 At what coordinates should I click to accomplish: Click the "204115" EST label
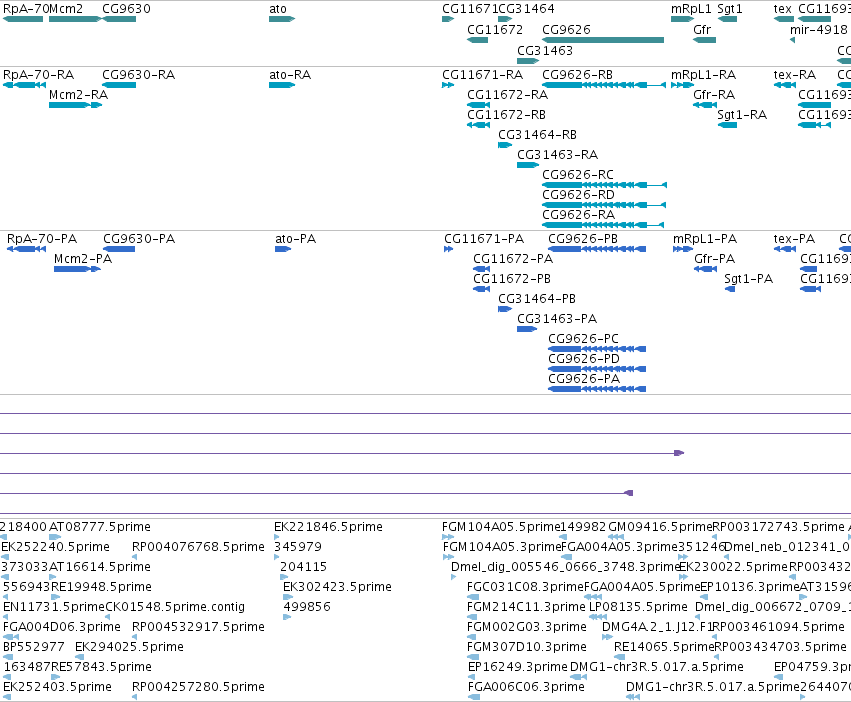point(303,566)
